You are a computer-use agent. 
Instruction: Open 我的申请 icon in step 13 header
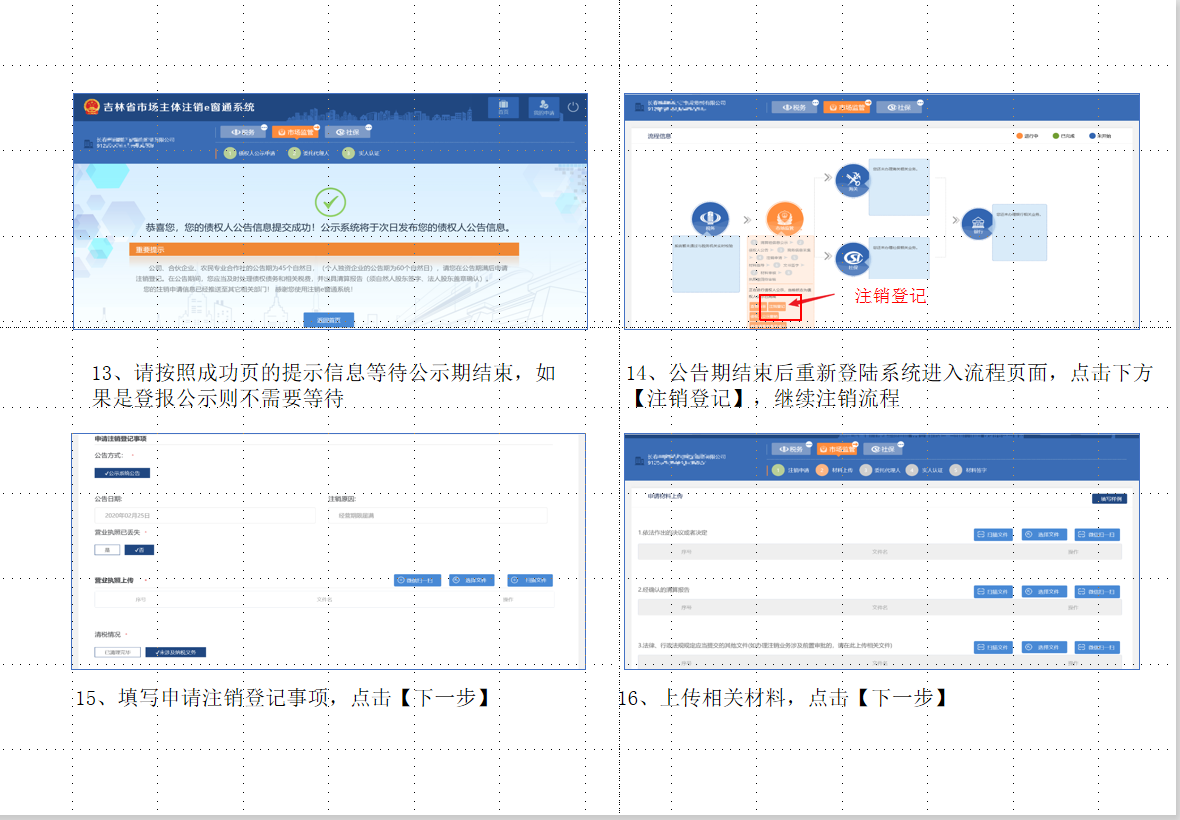click(x=543, y=107)
